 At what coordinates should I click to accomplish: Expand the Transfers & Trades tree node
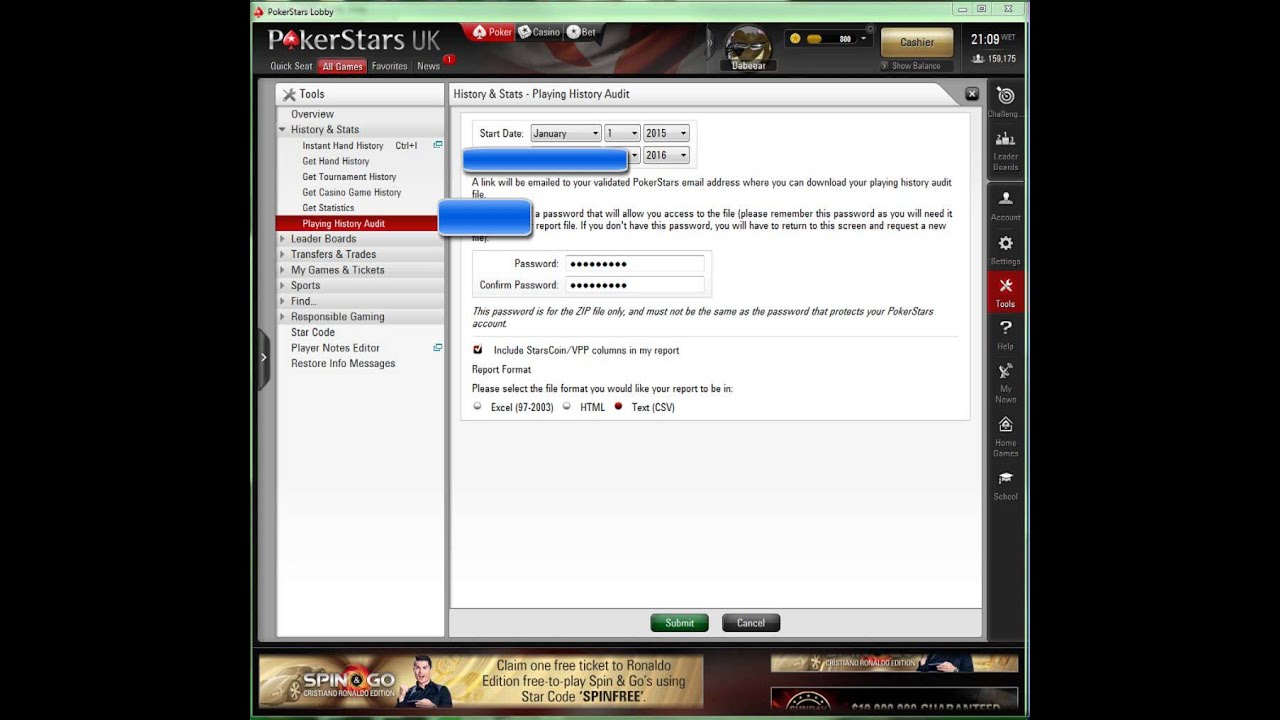point(282,254)
